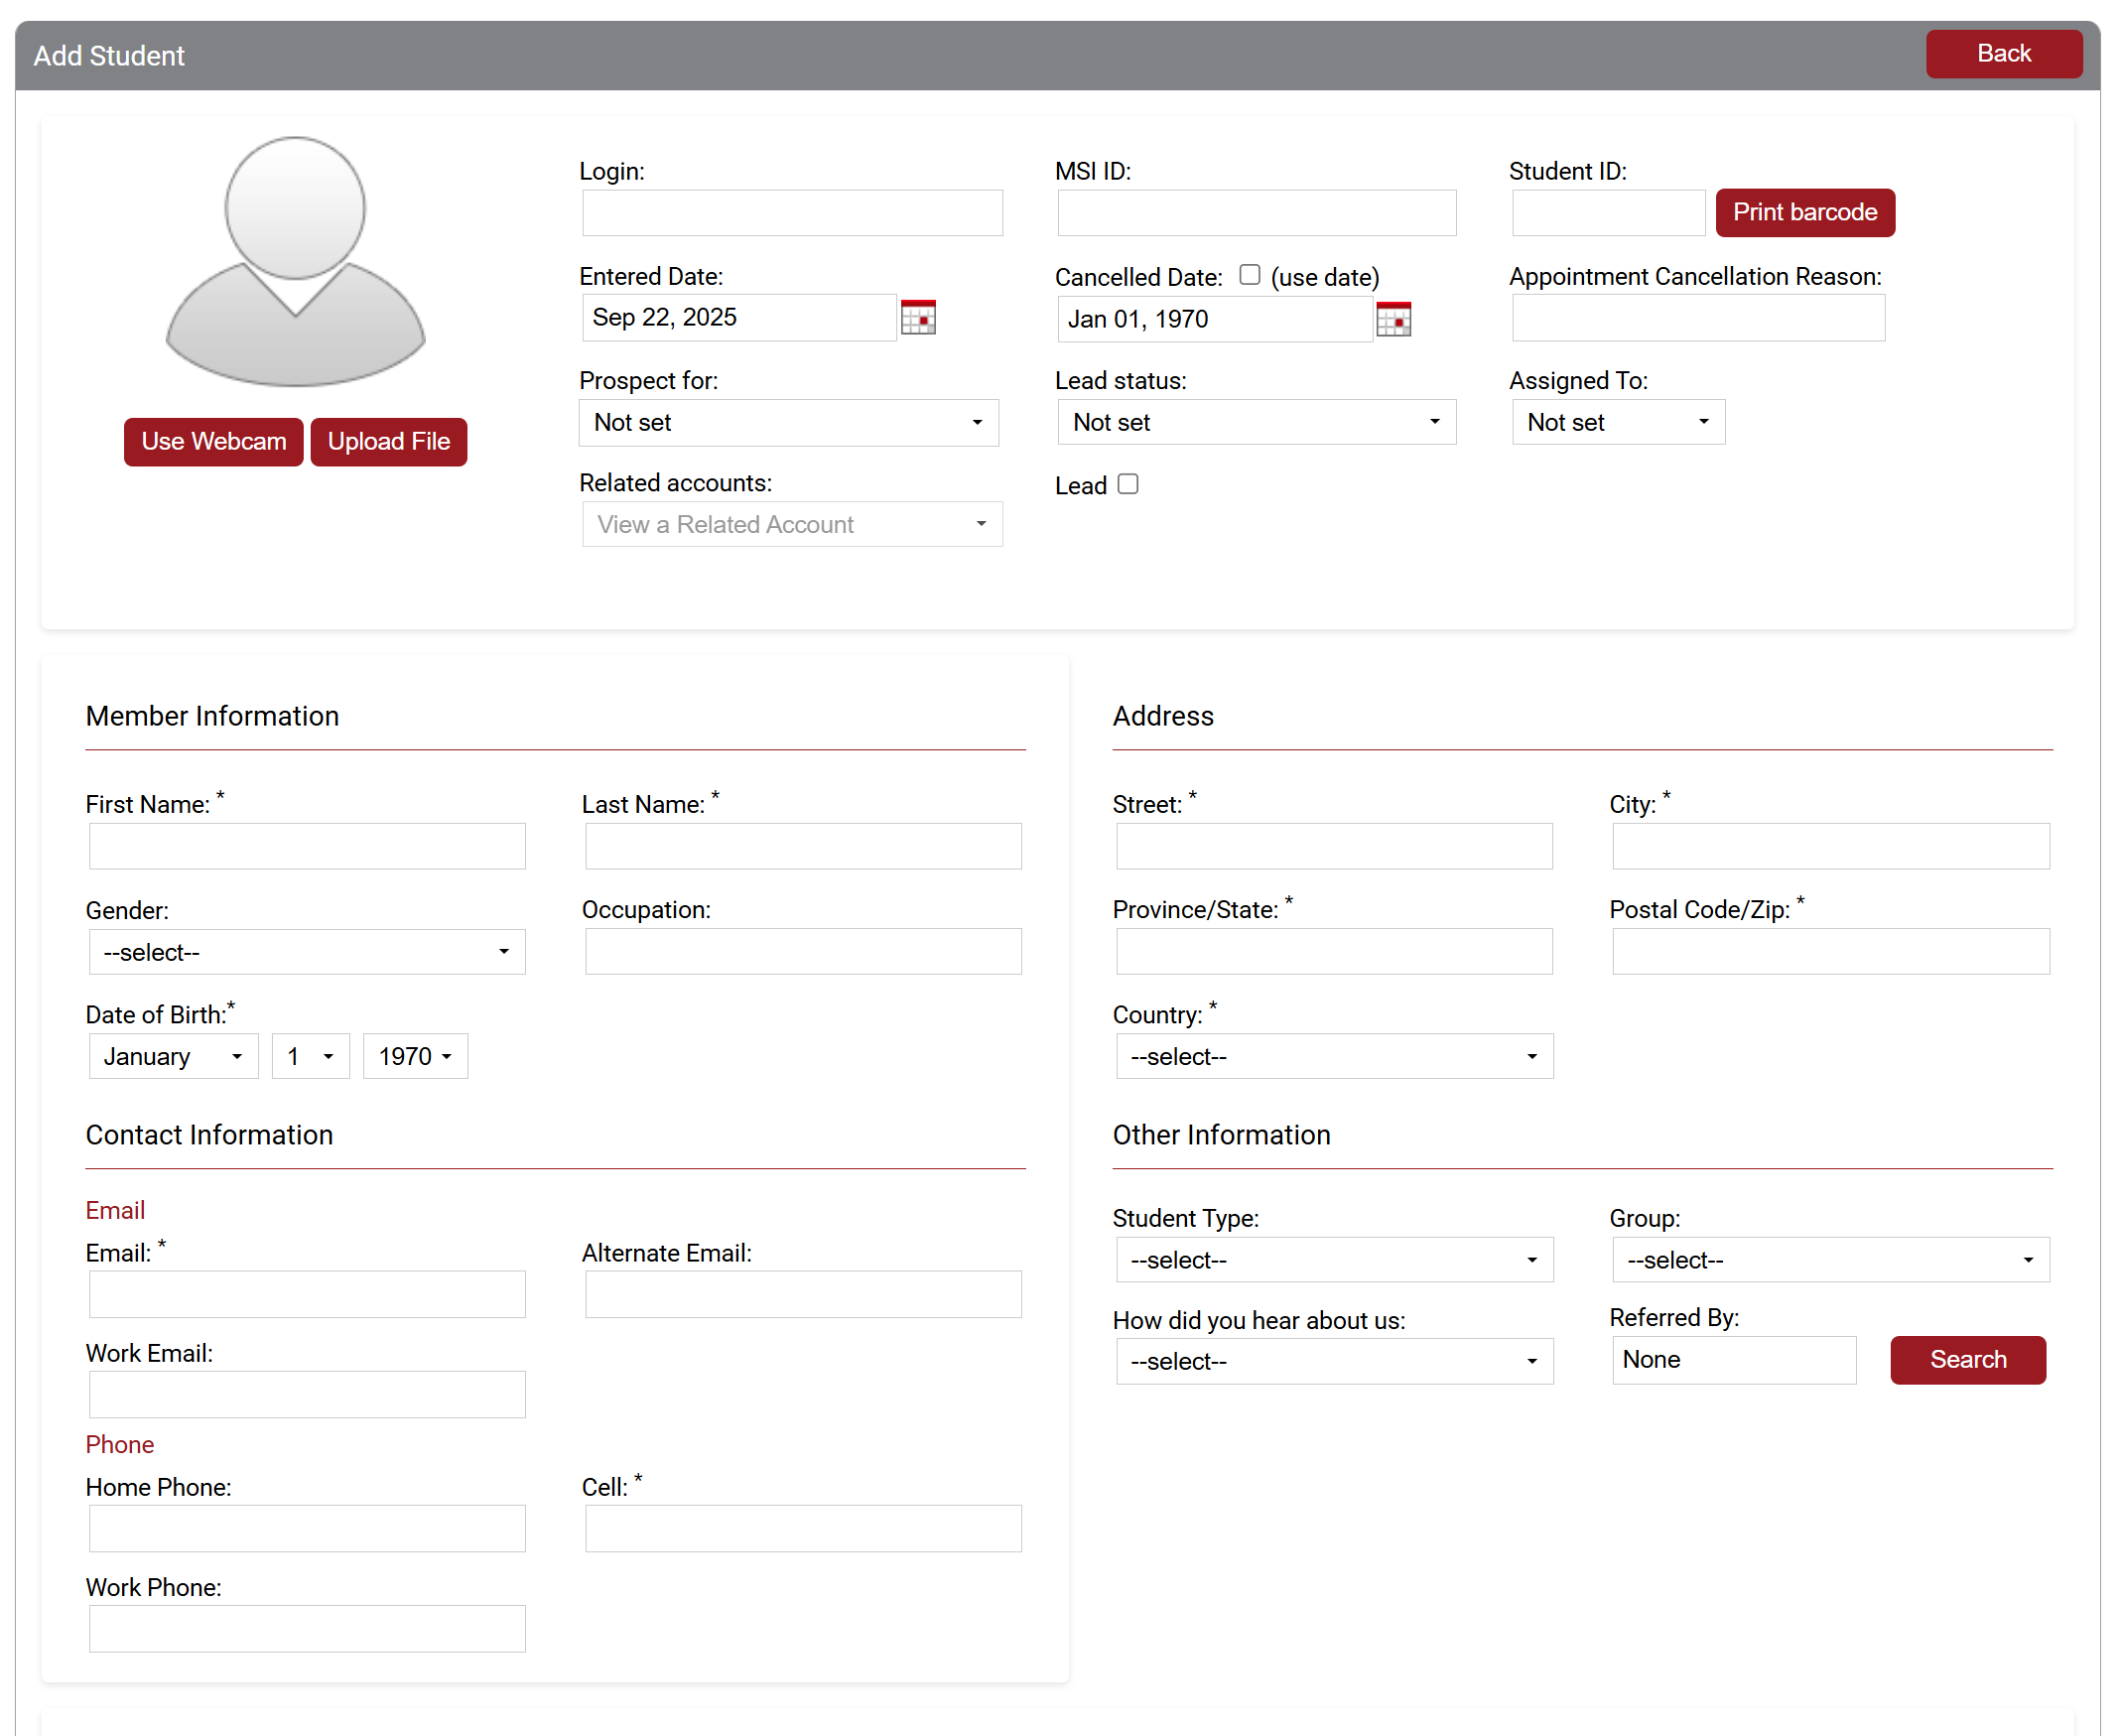Expand the Prospect for dropdown
This screenshot has height=1736, width=2120.
click(788, 423)
